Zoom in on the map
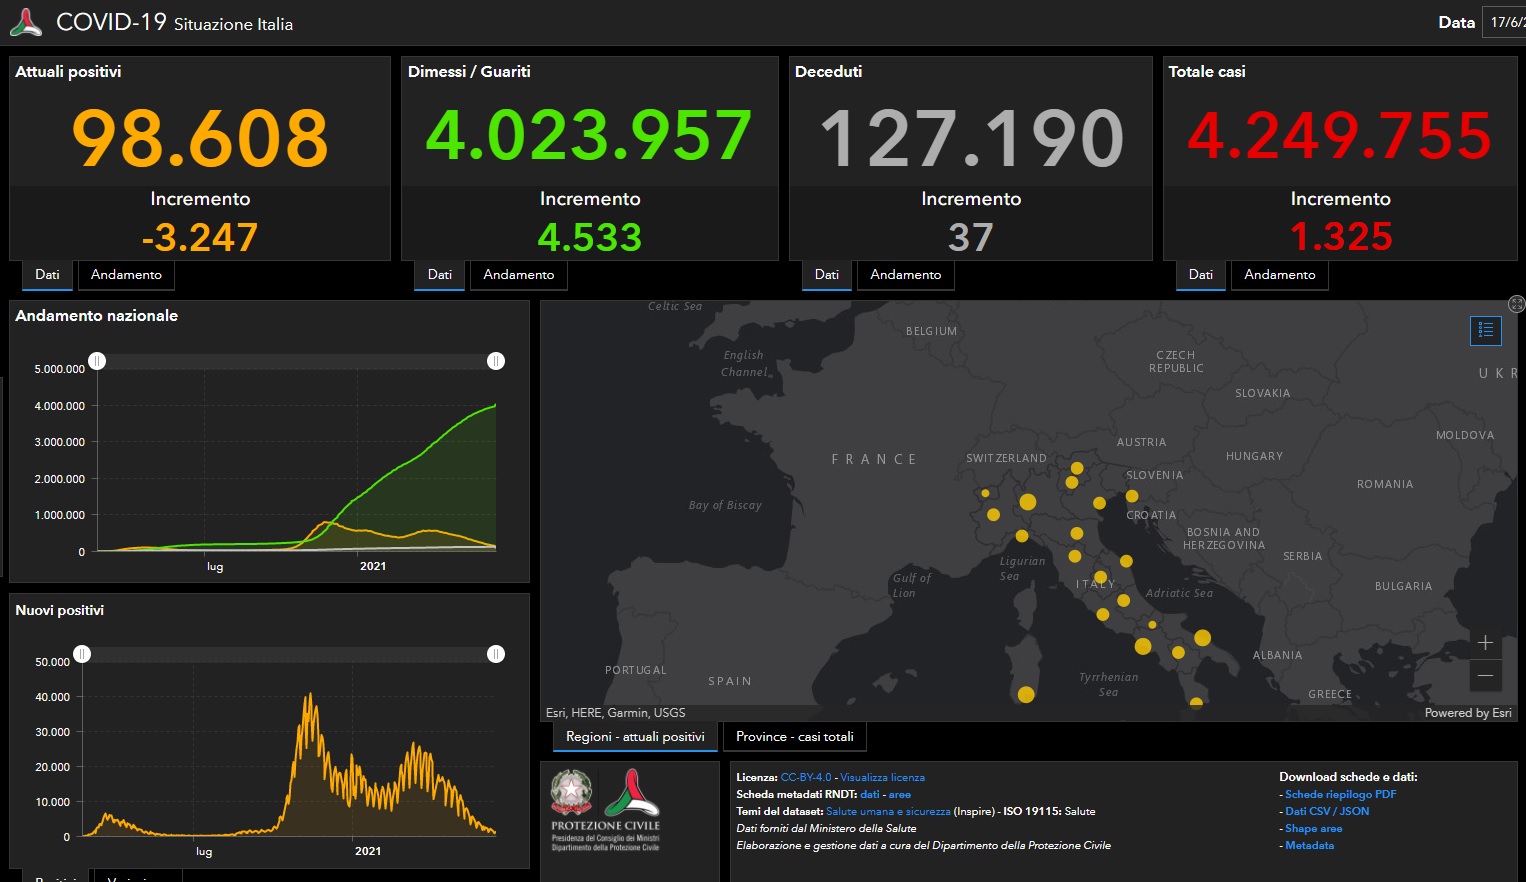The width and height of the screenshot is (1526, 882). pyautogui.click(x=1485, y=643)
